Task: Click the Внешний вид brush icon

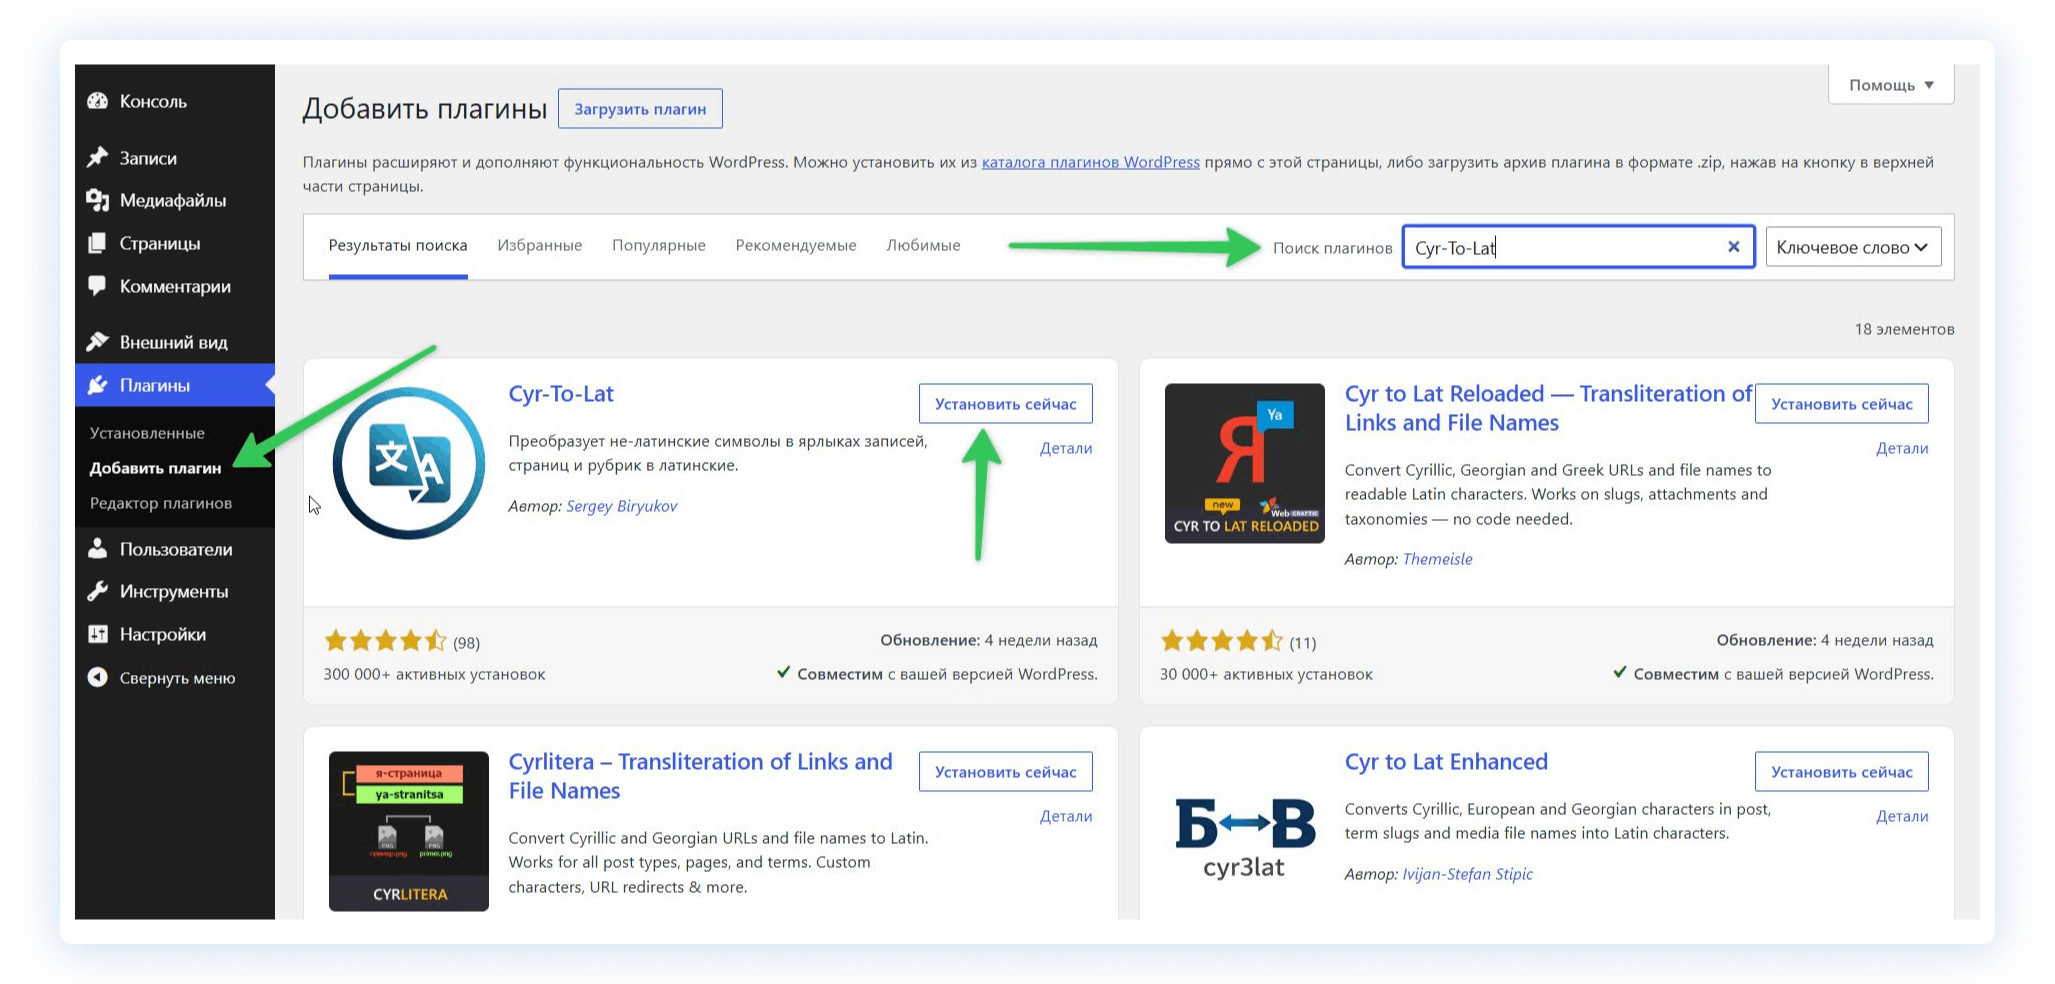Action: (x=97, y=342)
